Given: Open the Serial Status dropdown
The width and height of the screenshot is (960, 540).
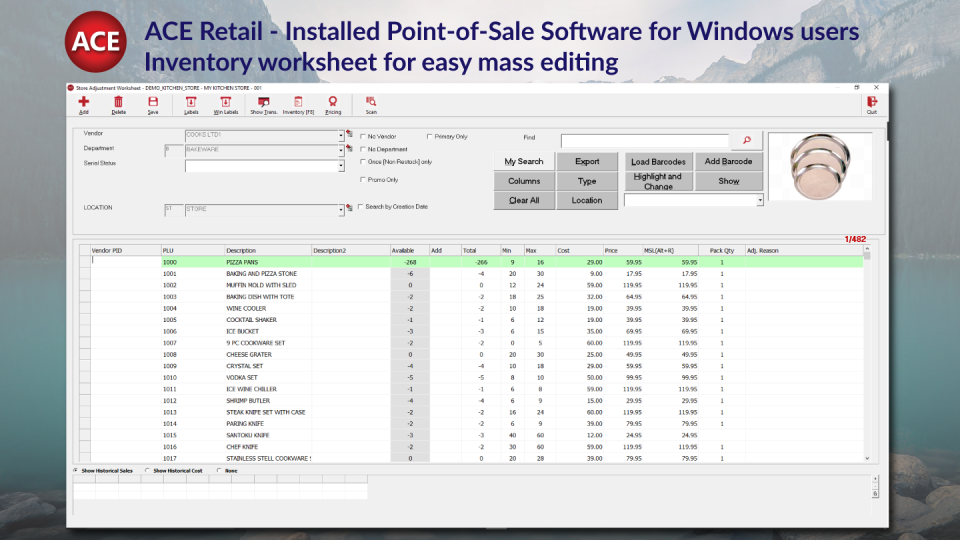Looking at the screenshot, I should pyautogui.click(x=340, y=165).
